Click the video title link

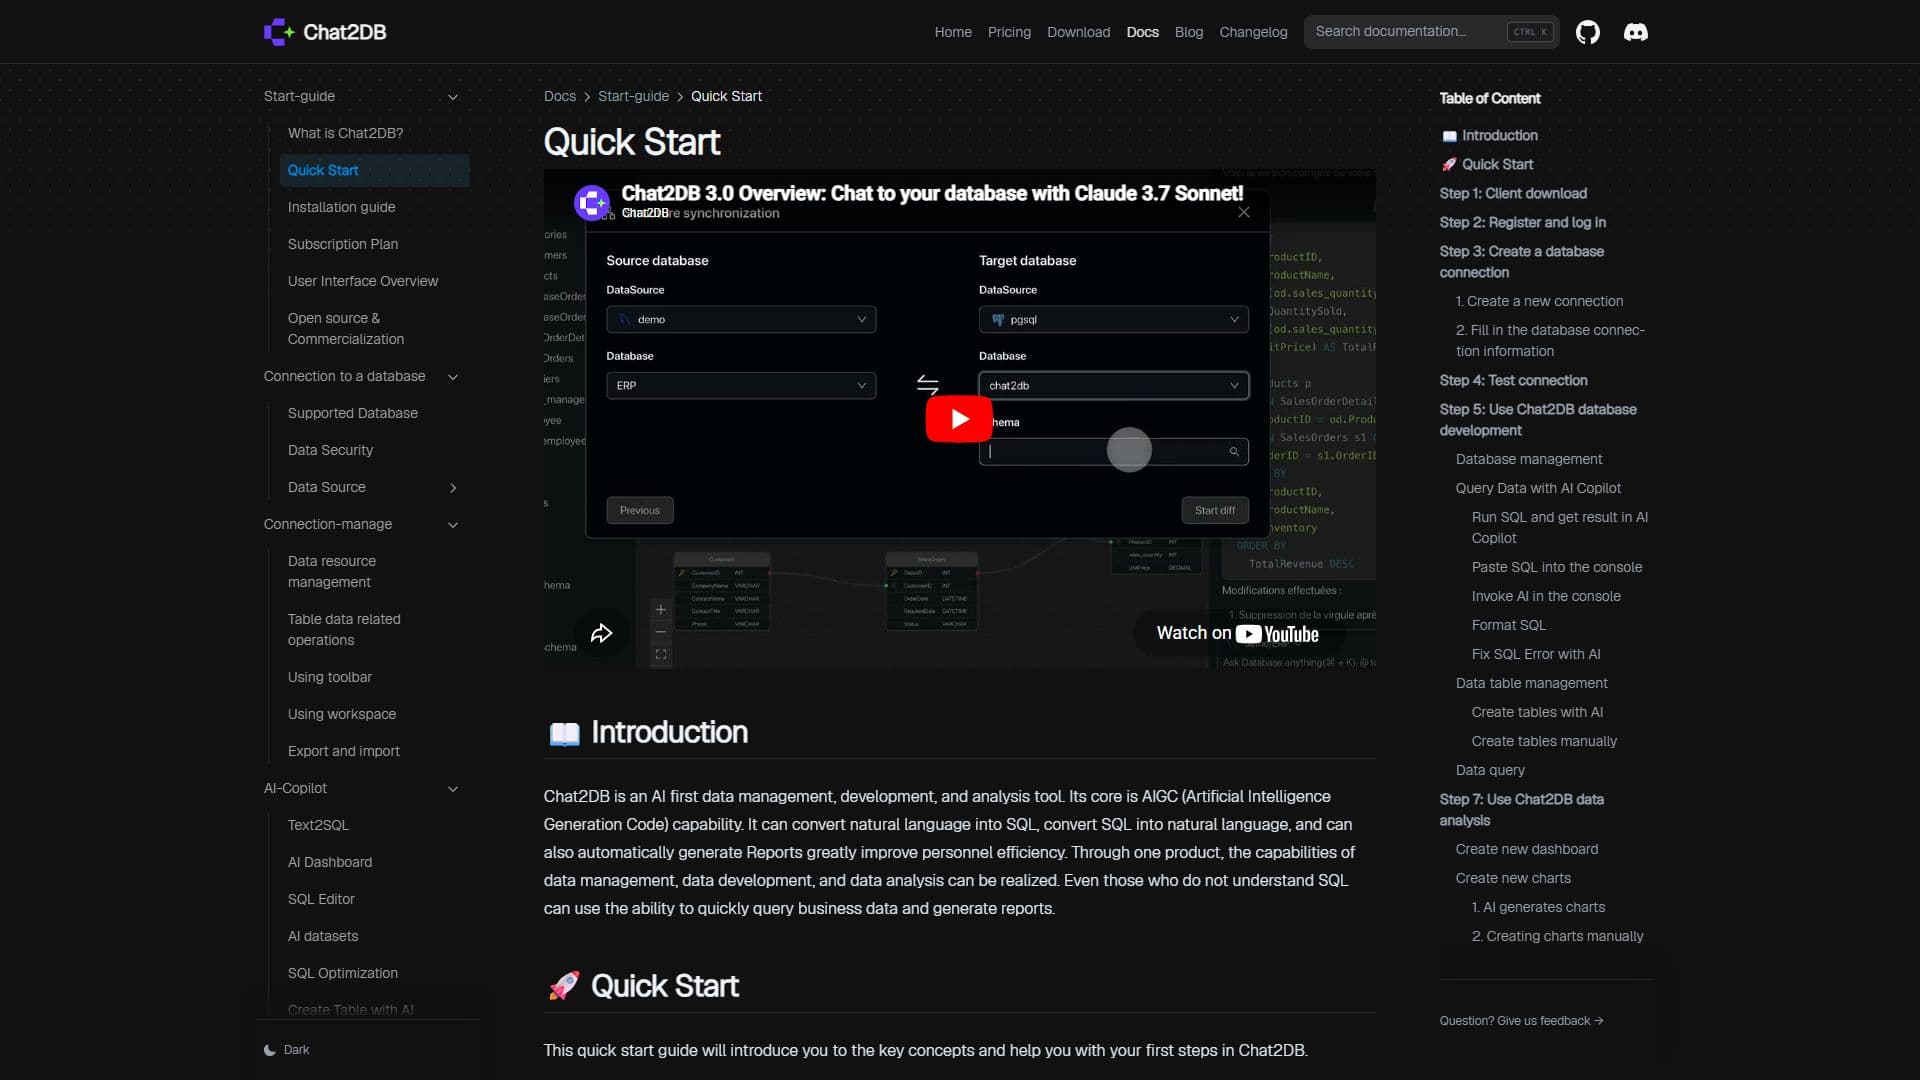932,193
